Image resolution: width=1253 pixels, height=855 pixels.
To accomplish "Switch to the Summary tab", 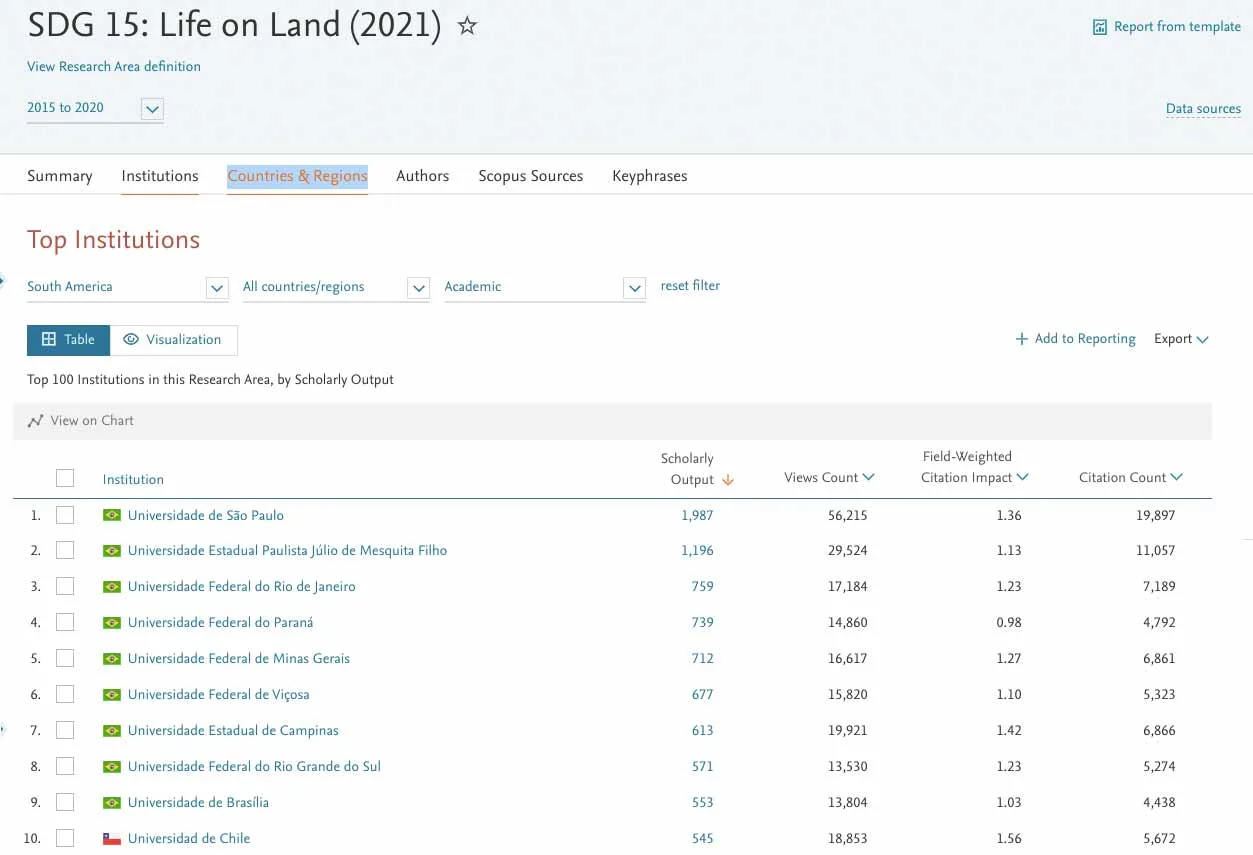I will click(x=60, y=176).
